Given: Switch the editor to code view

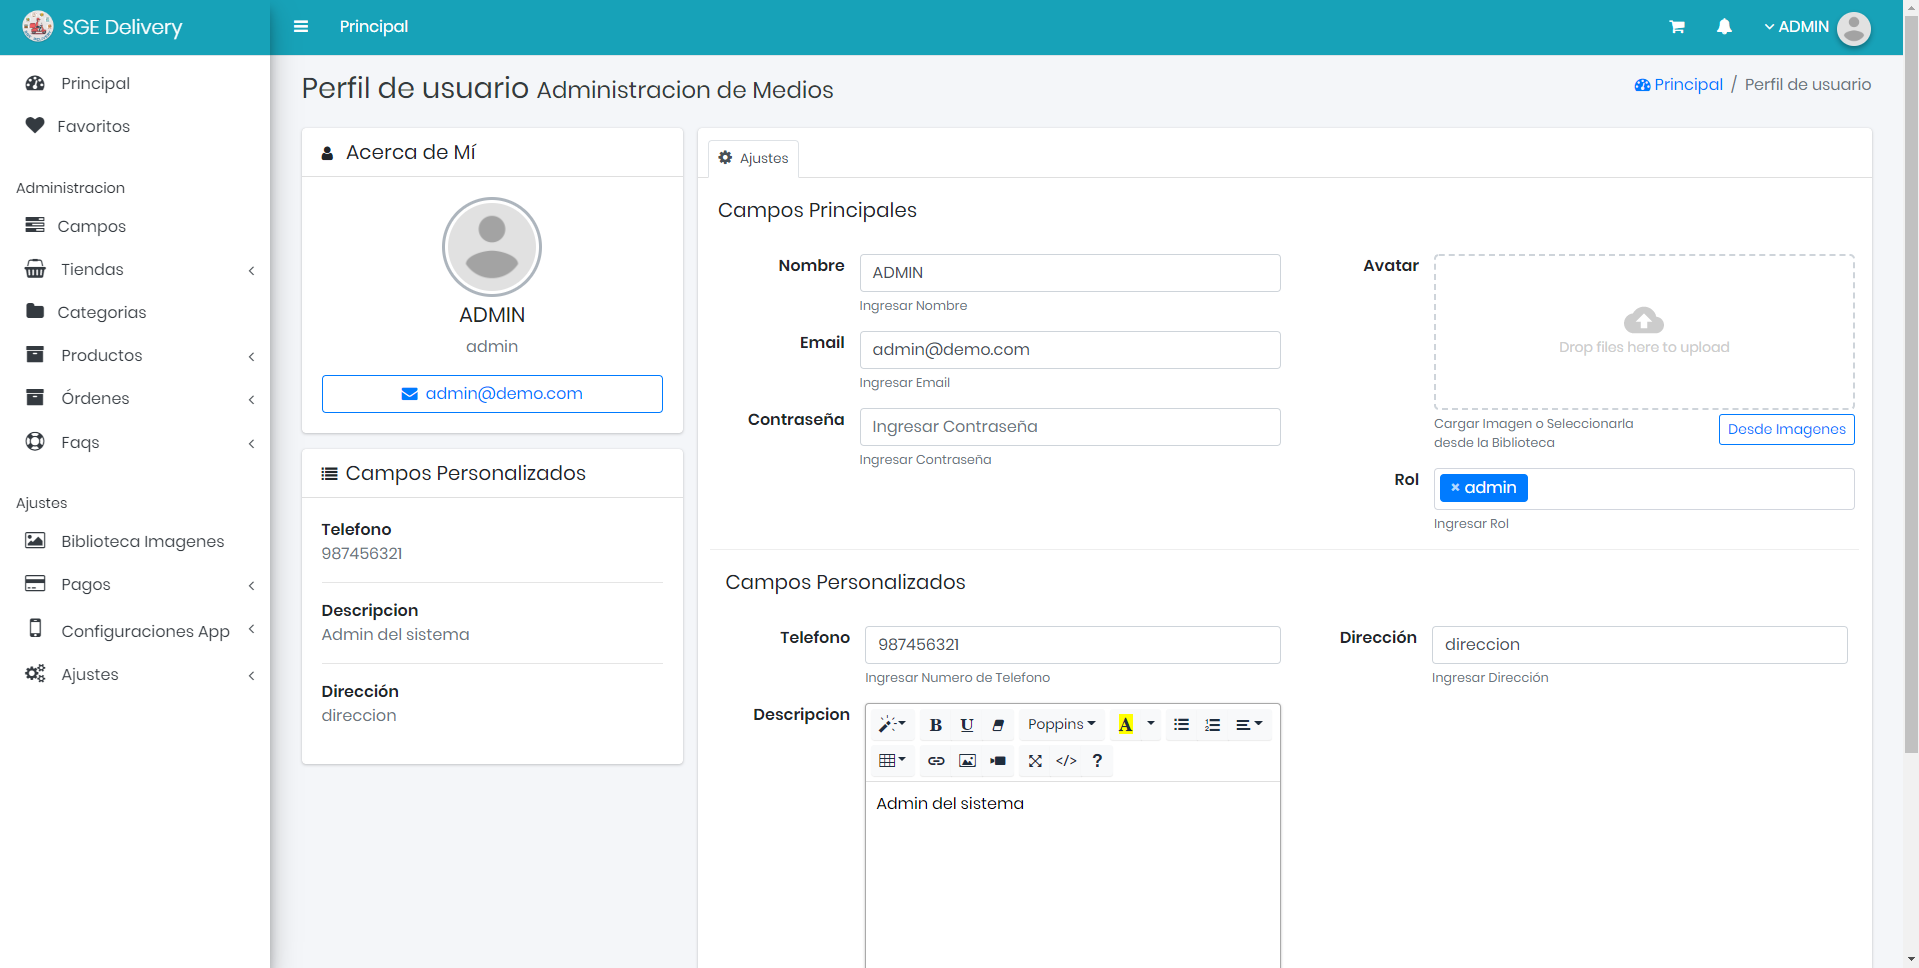Looking at the screenshot, I should [x=1066, y=761].
